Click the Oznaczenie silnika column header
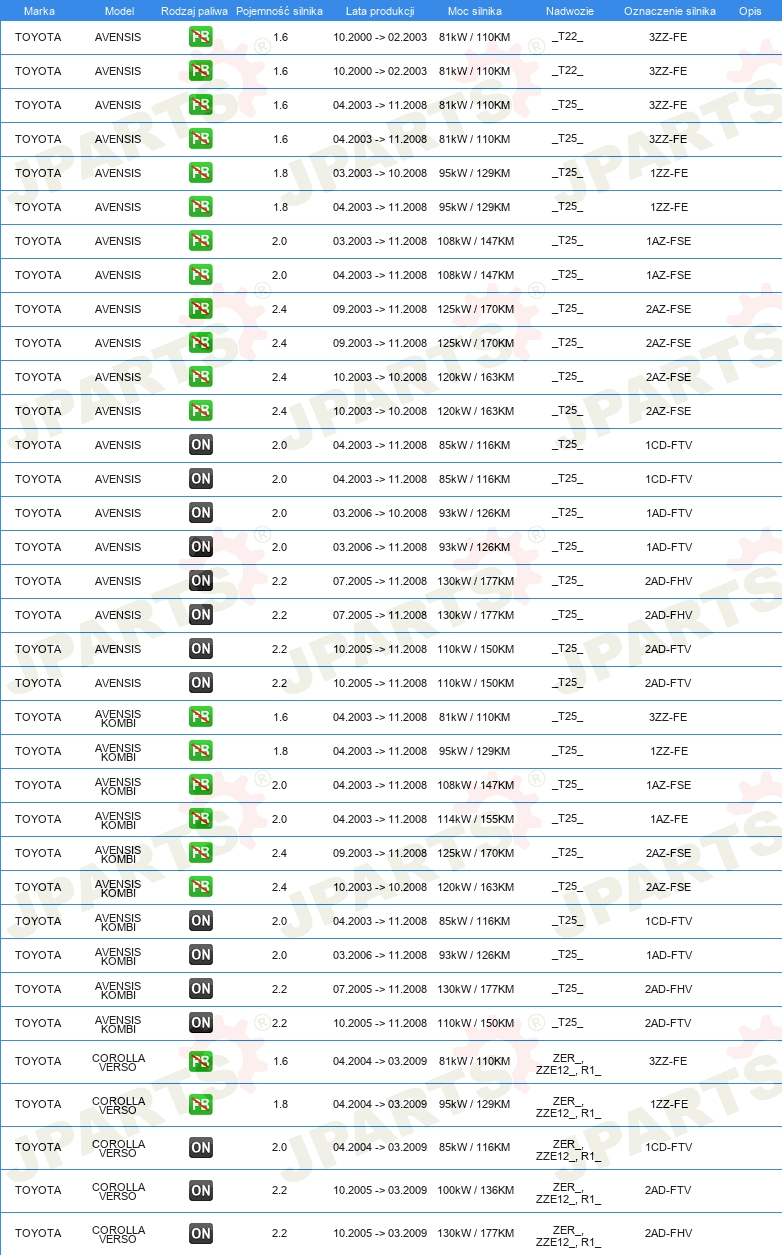 pyautogui.click(x=670, y=11)
